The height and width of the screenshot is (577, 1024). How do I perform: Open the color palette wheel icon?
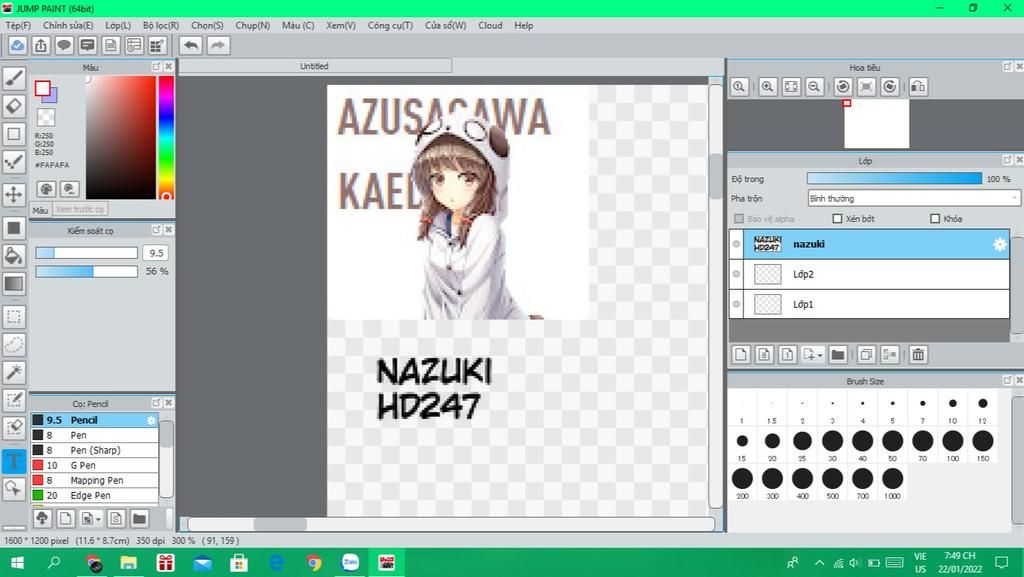(46, 189)
